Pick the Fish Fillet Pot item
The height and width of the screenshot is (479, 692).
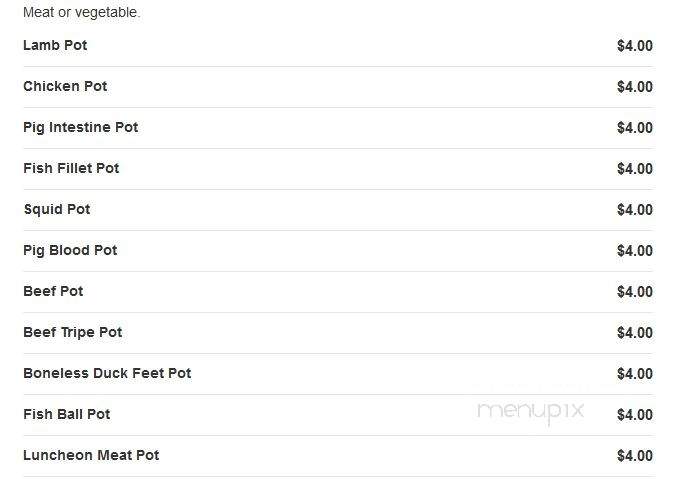click(71, 168)
